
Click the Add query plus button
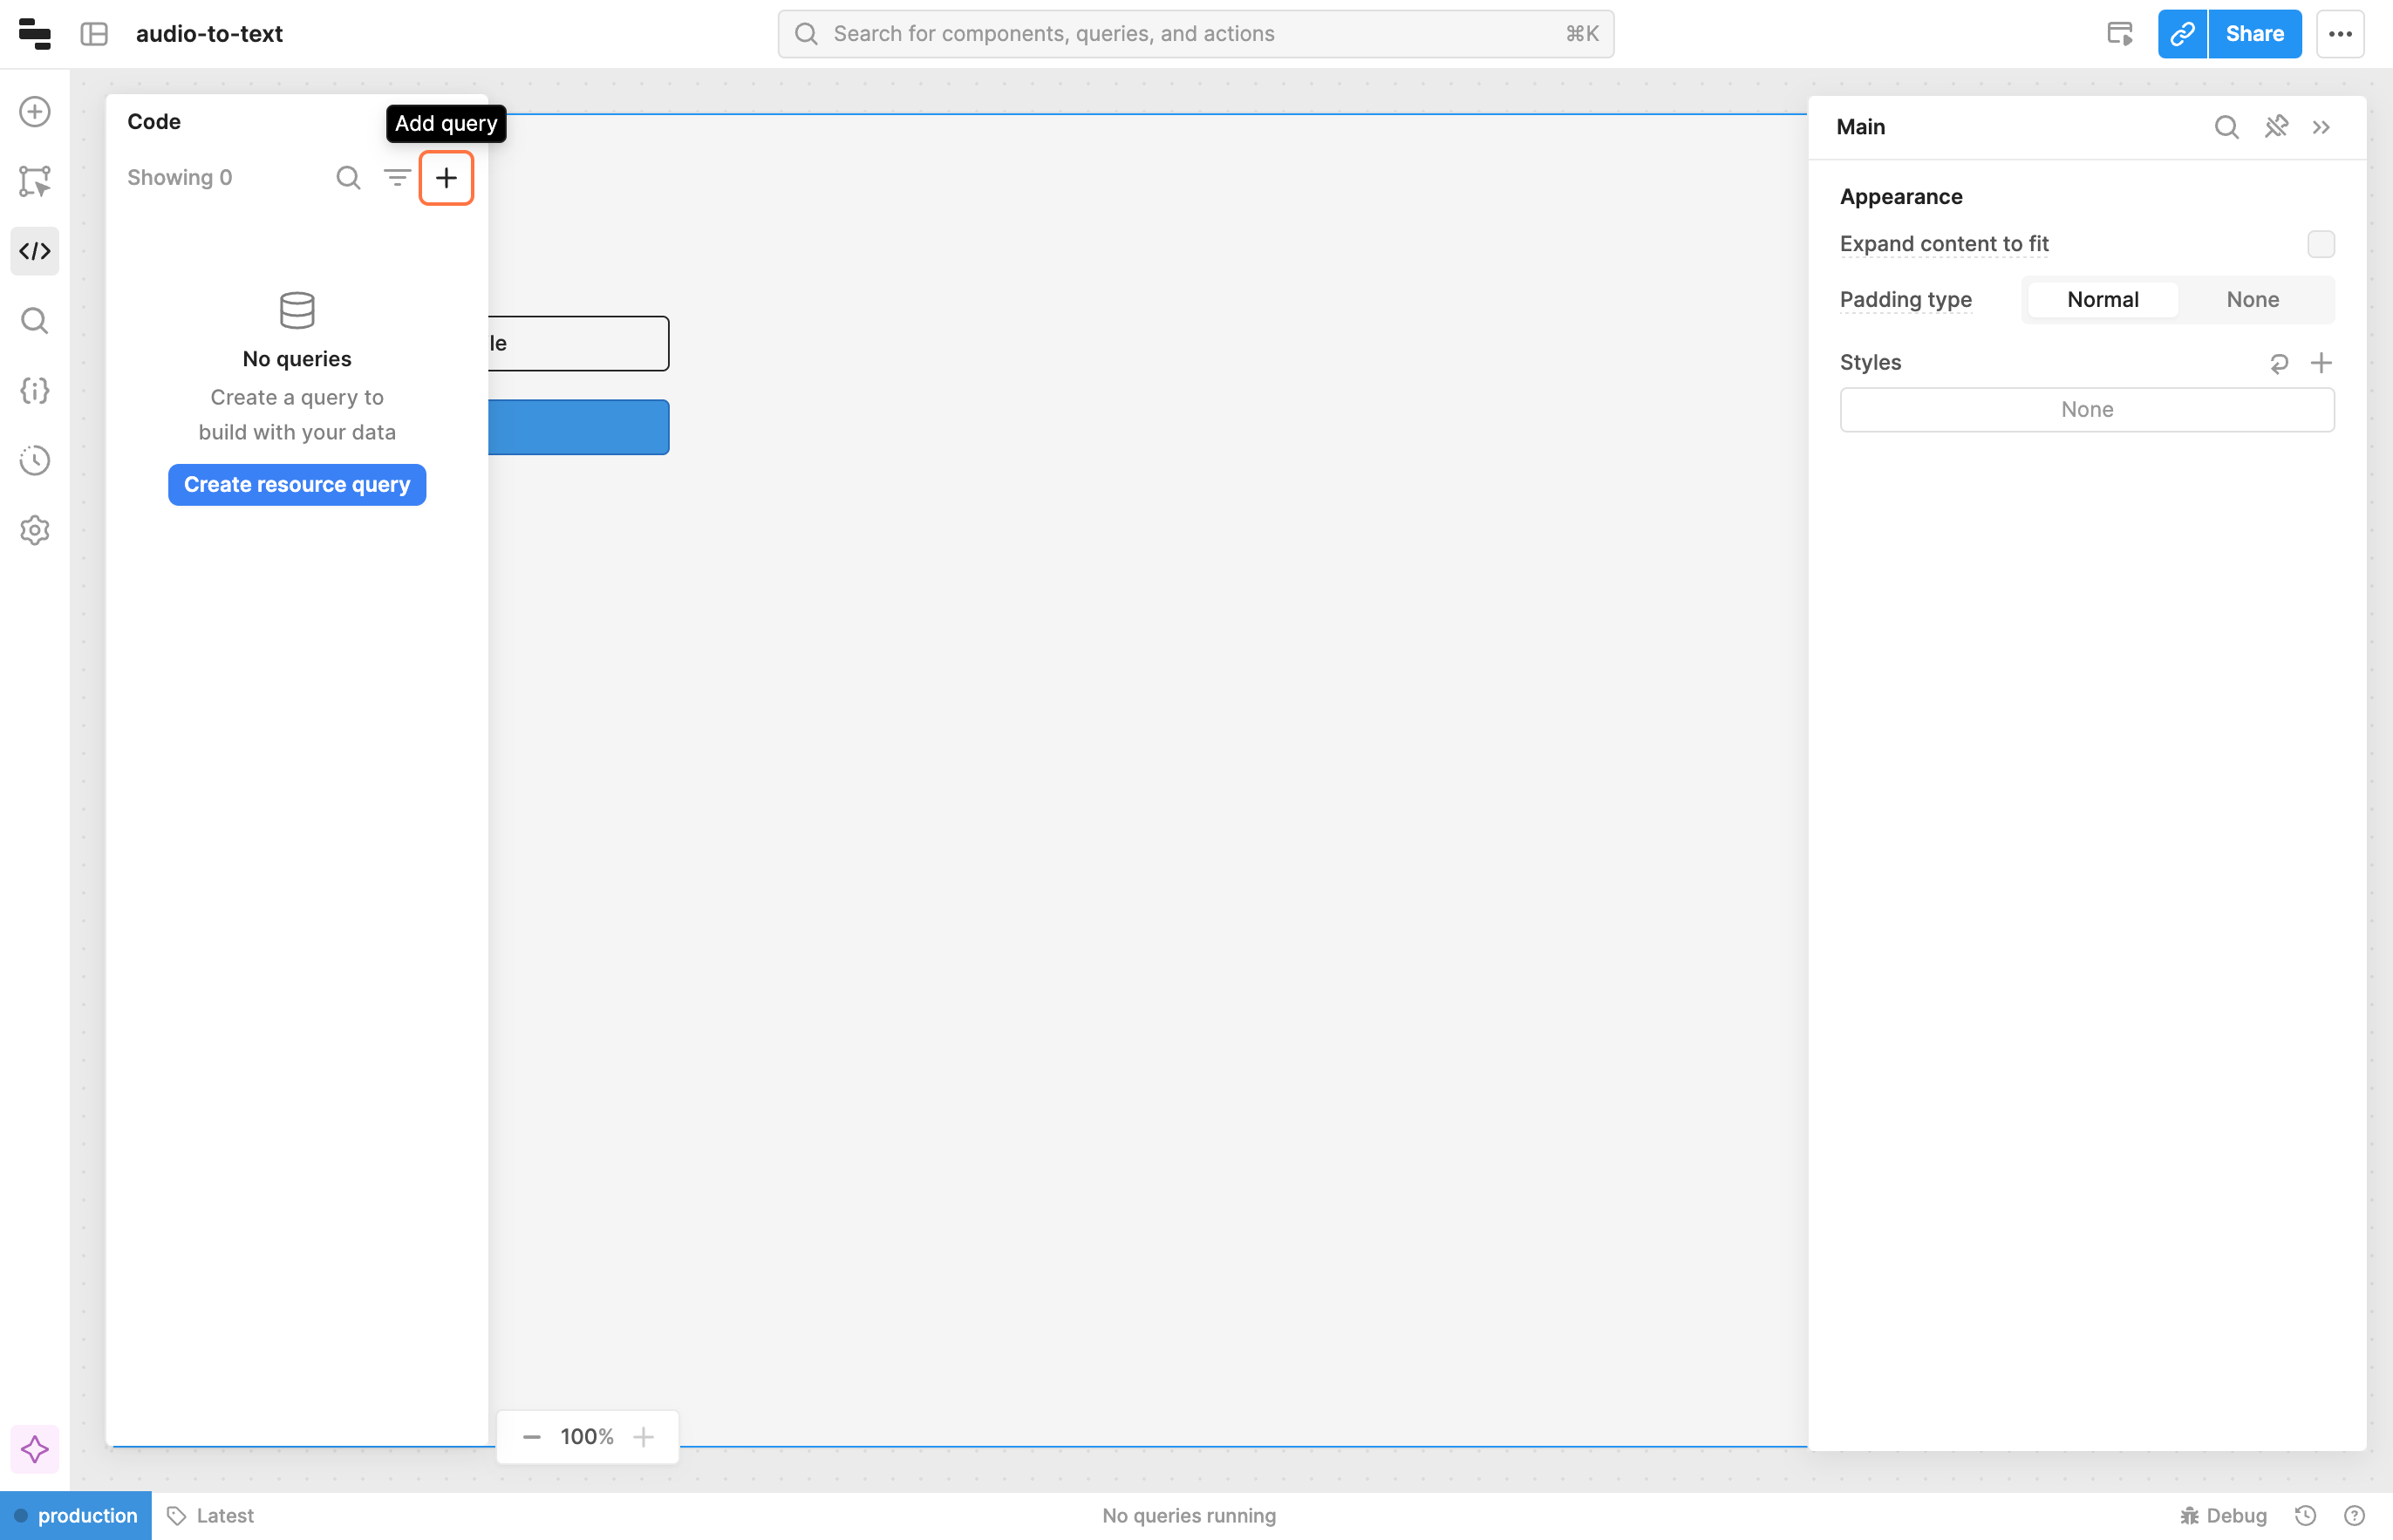446,178
